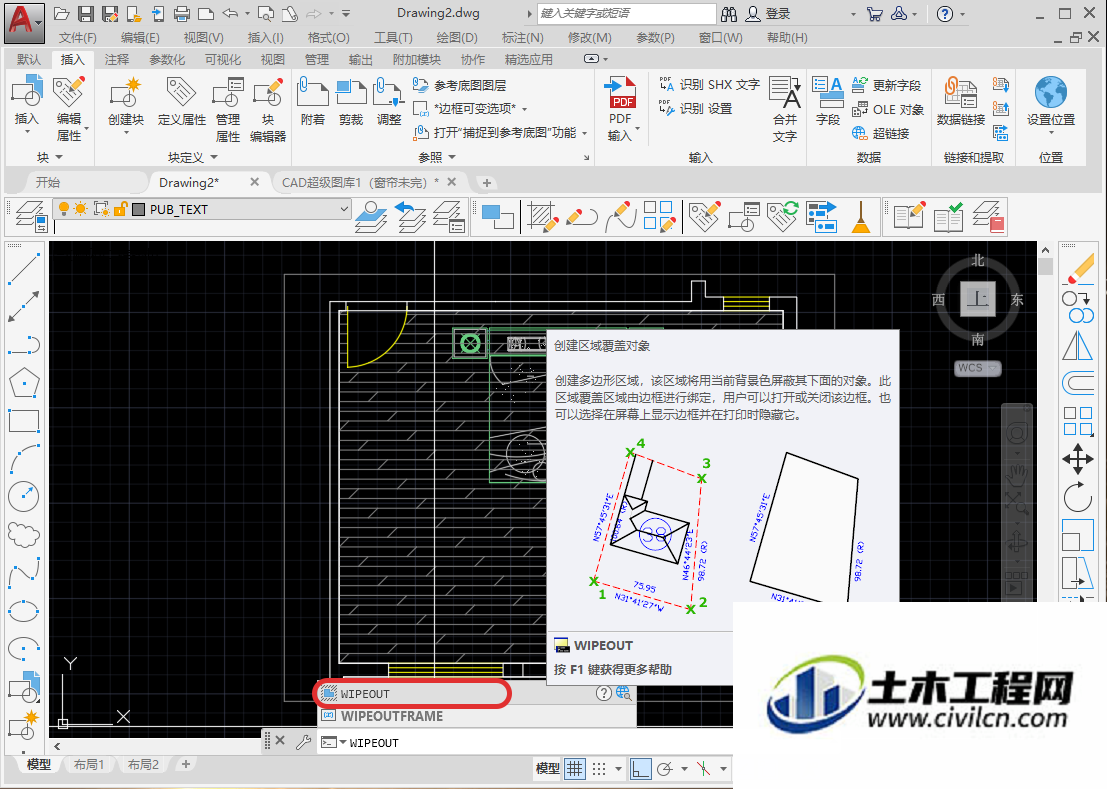The height and width of the screenshot is (789, 1107).
Task: Toggle ortho mode in status bar
Action: (x=640, y=769)
